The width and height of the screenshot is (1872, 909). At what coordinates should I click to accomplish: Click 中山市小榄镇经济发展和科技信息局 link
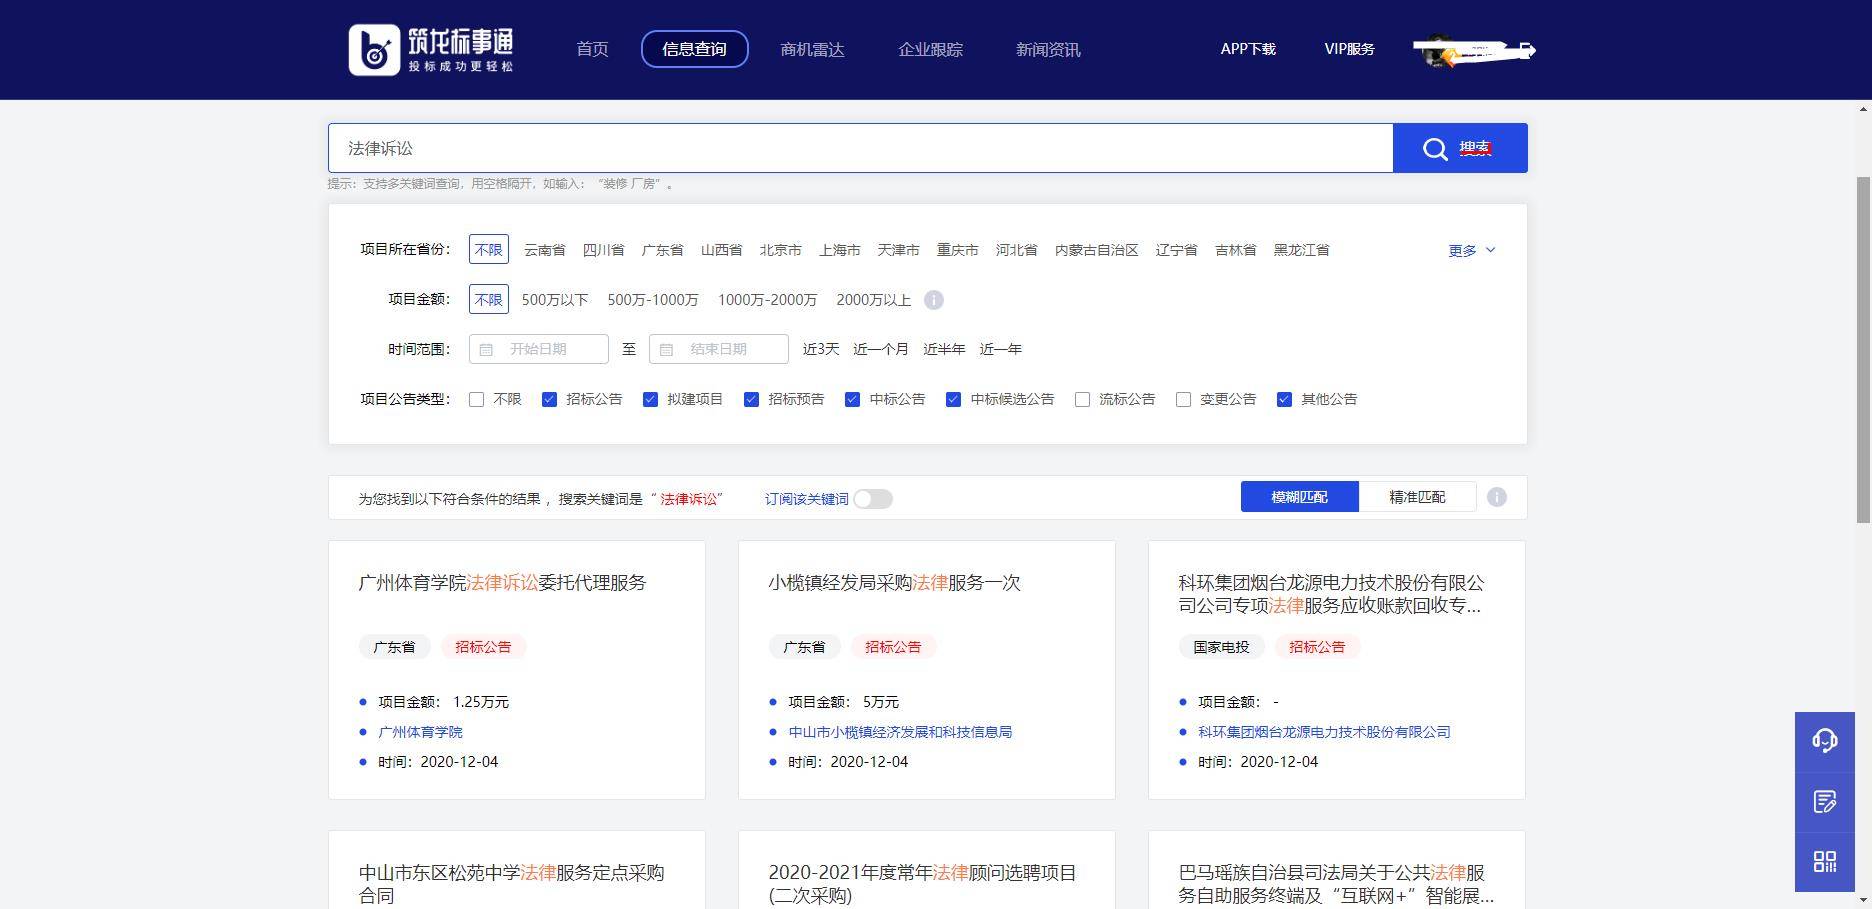tap(900, 732)
